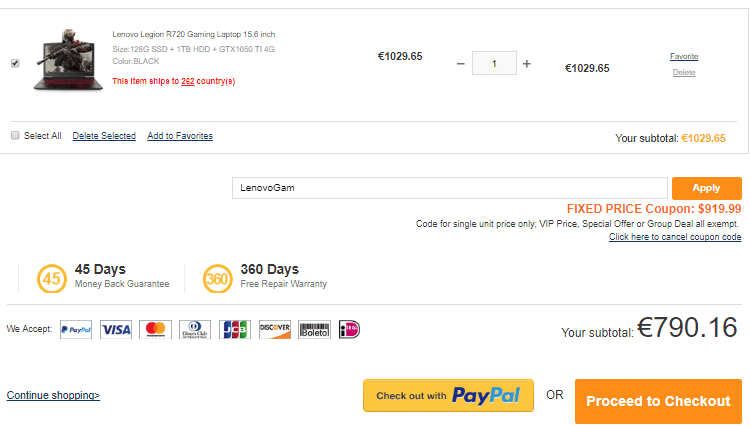Uncheck the Lenovo Legion laptop item checkbox
The height and width of the screenshot is (427, 750).
[15, 63]
